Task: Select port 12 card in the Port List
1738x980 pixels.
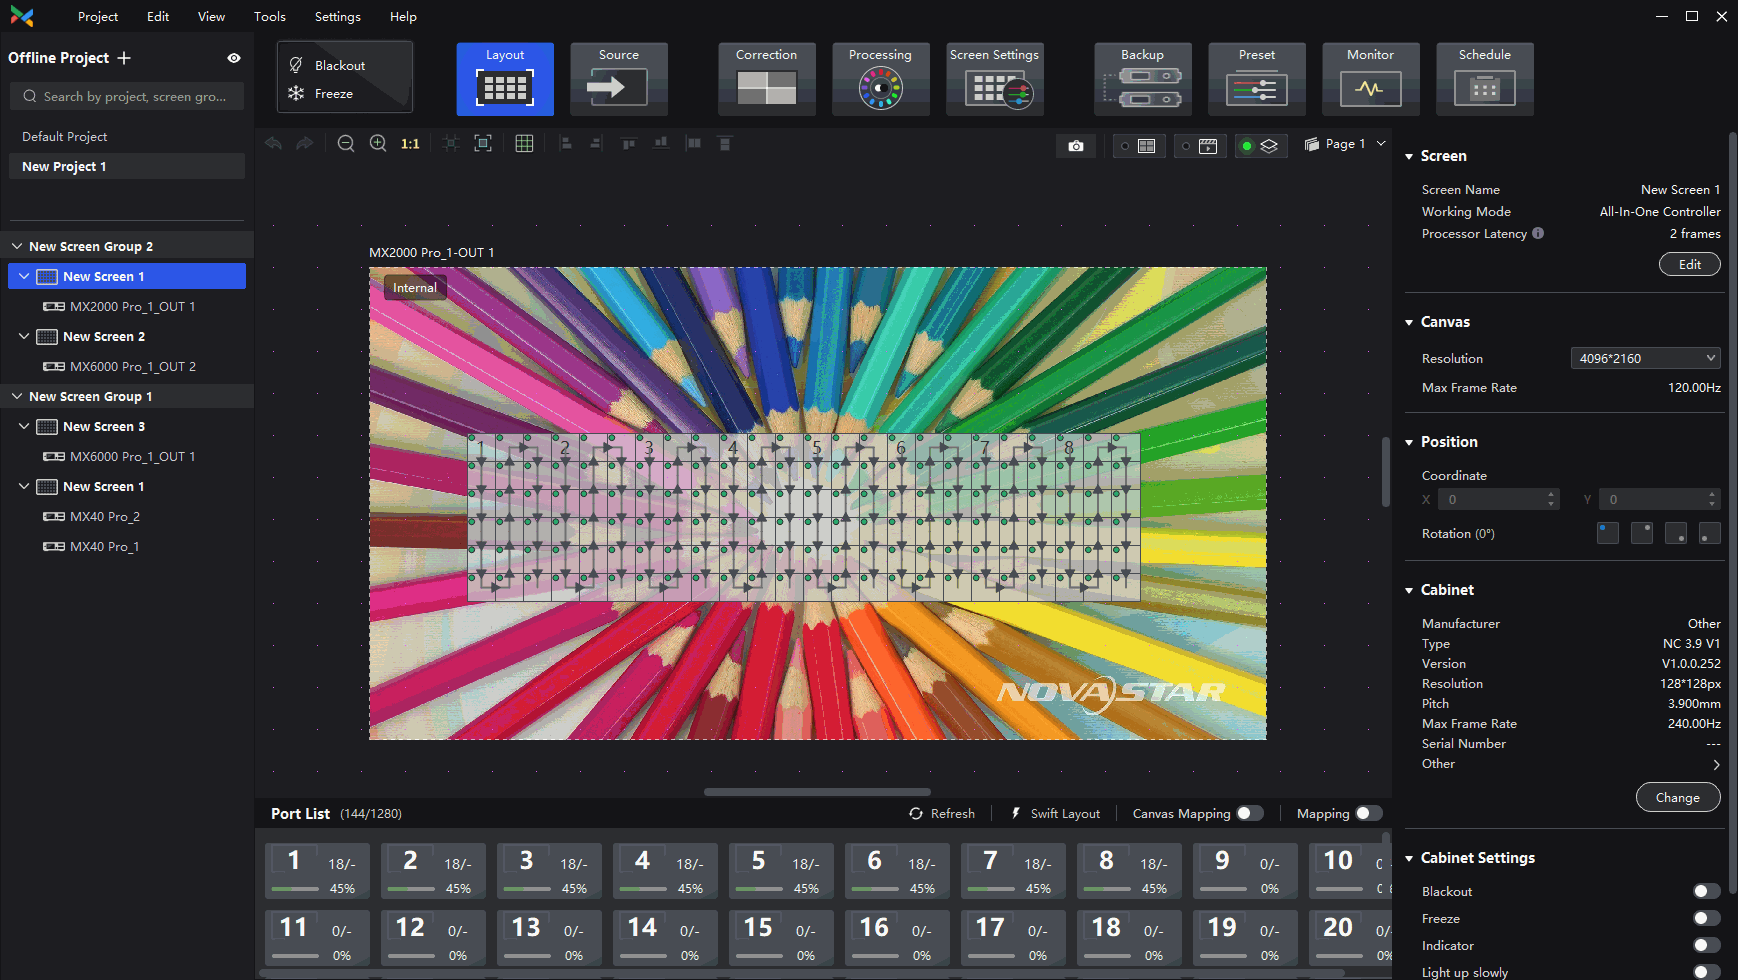Action: [433, 938]
